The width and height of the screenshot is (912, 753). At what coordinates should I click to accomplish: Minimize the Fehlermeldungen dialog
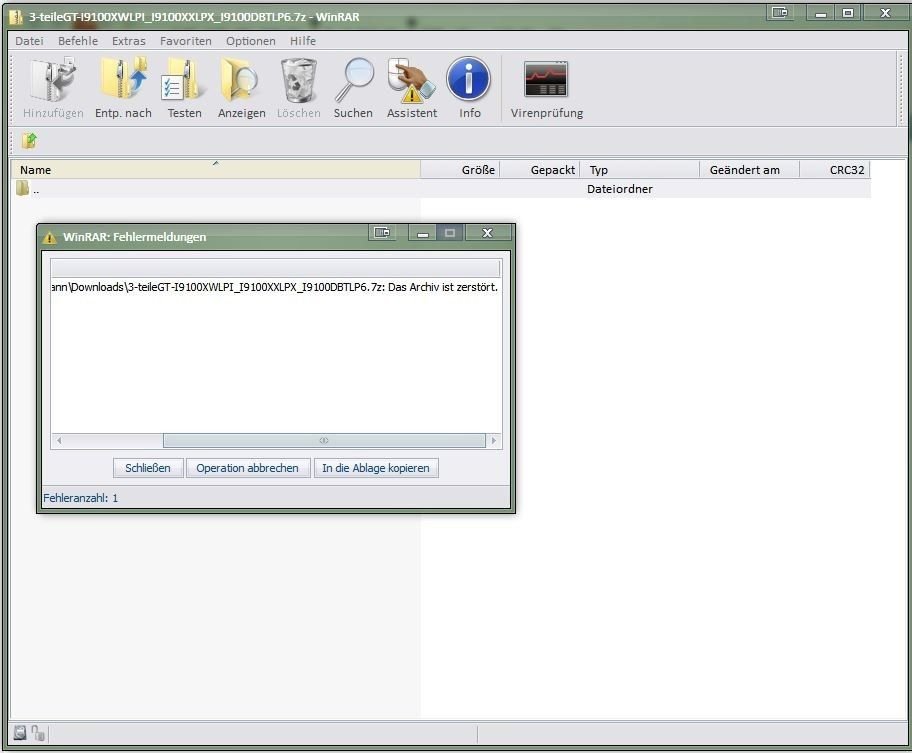coord(423,233)
